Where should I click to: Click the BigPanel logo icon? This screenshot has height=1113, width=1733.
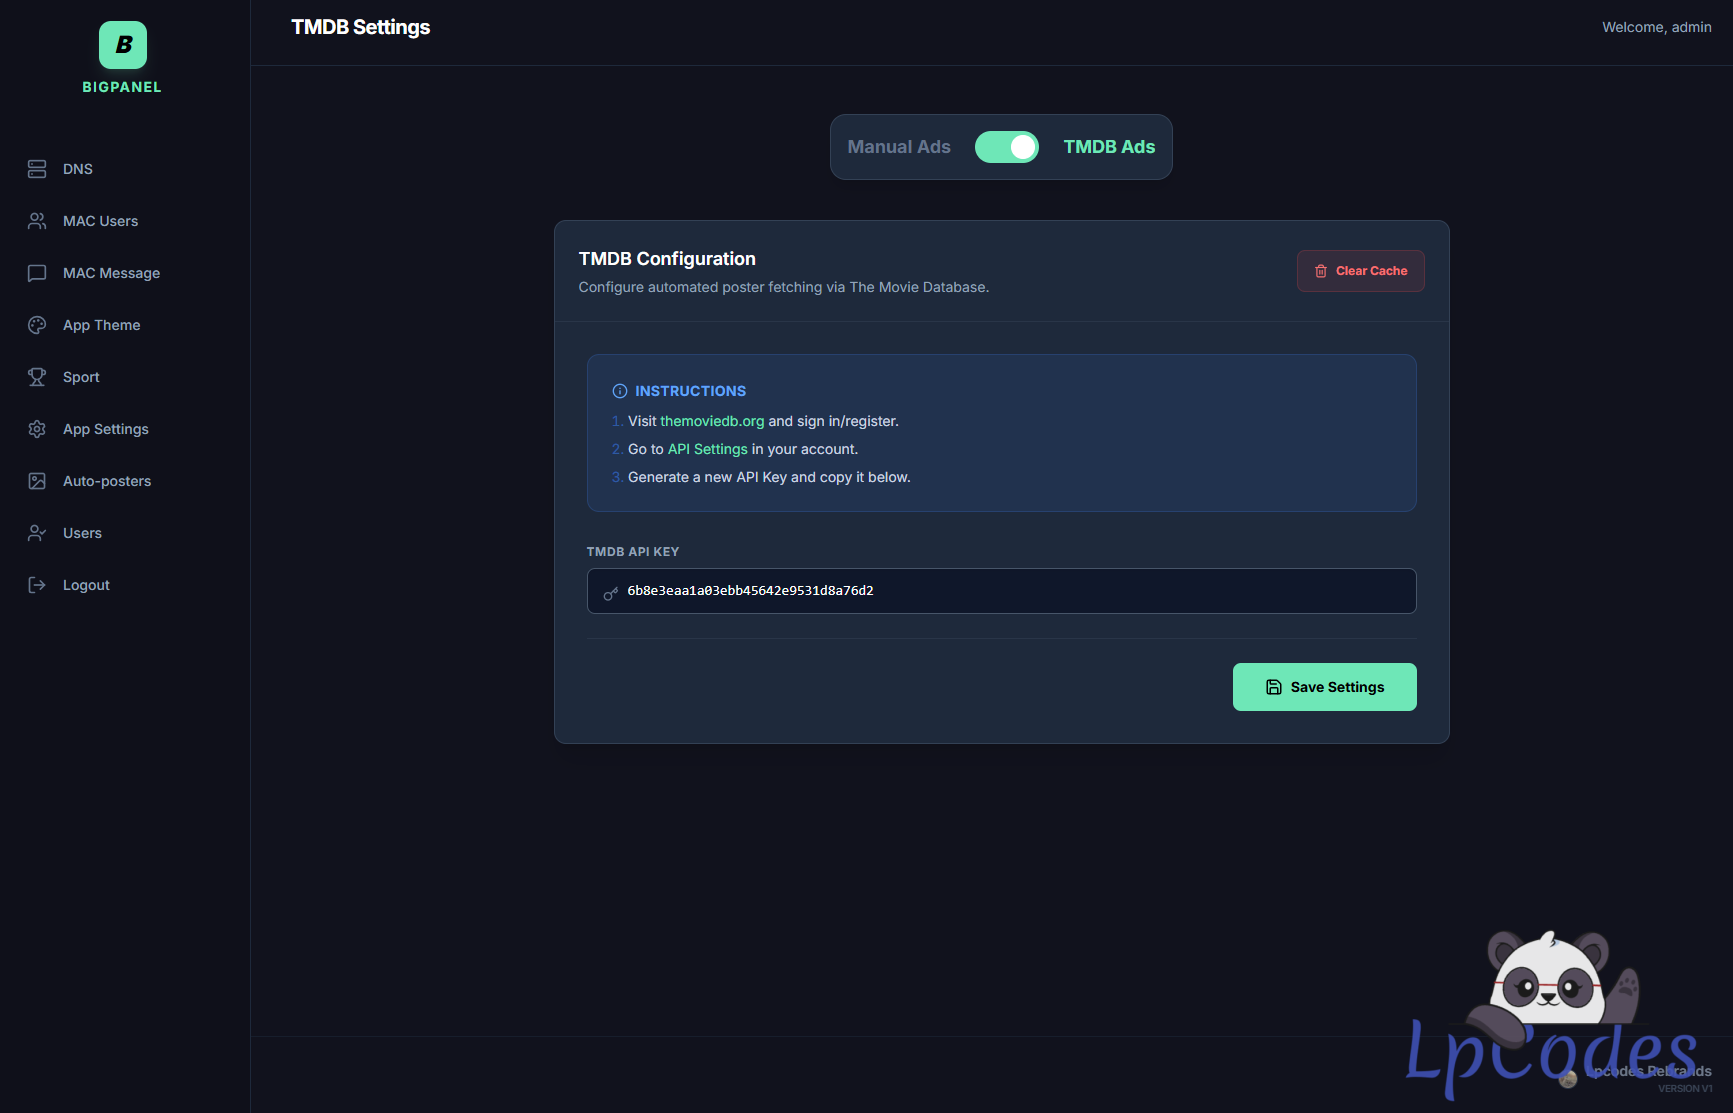click(122, 45)
